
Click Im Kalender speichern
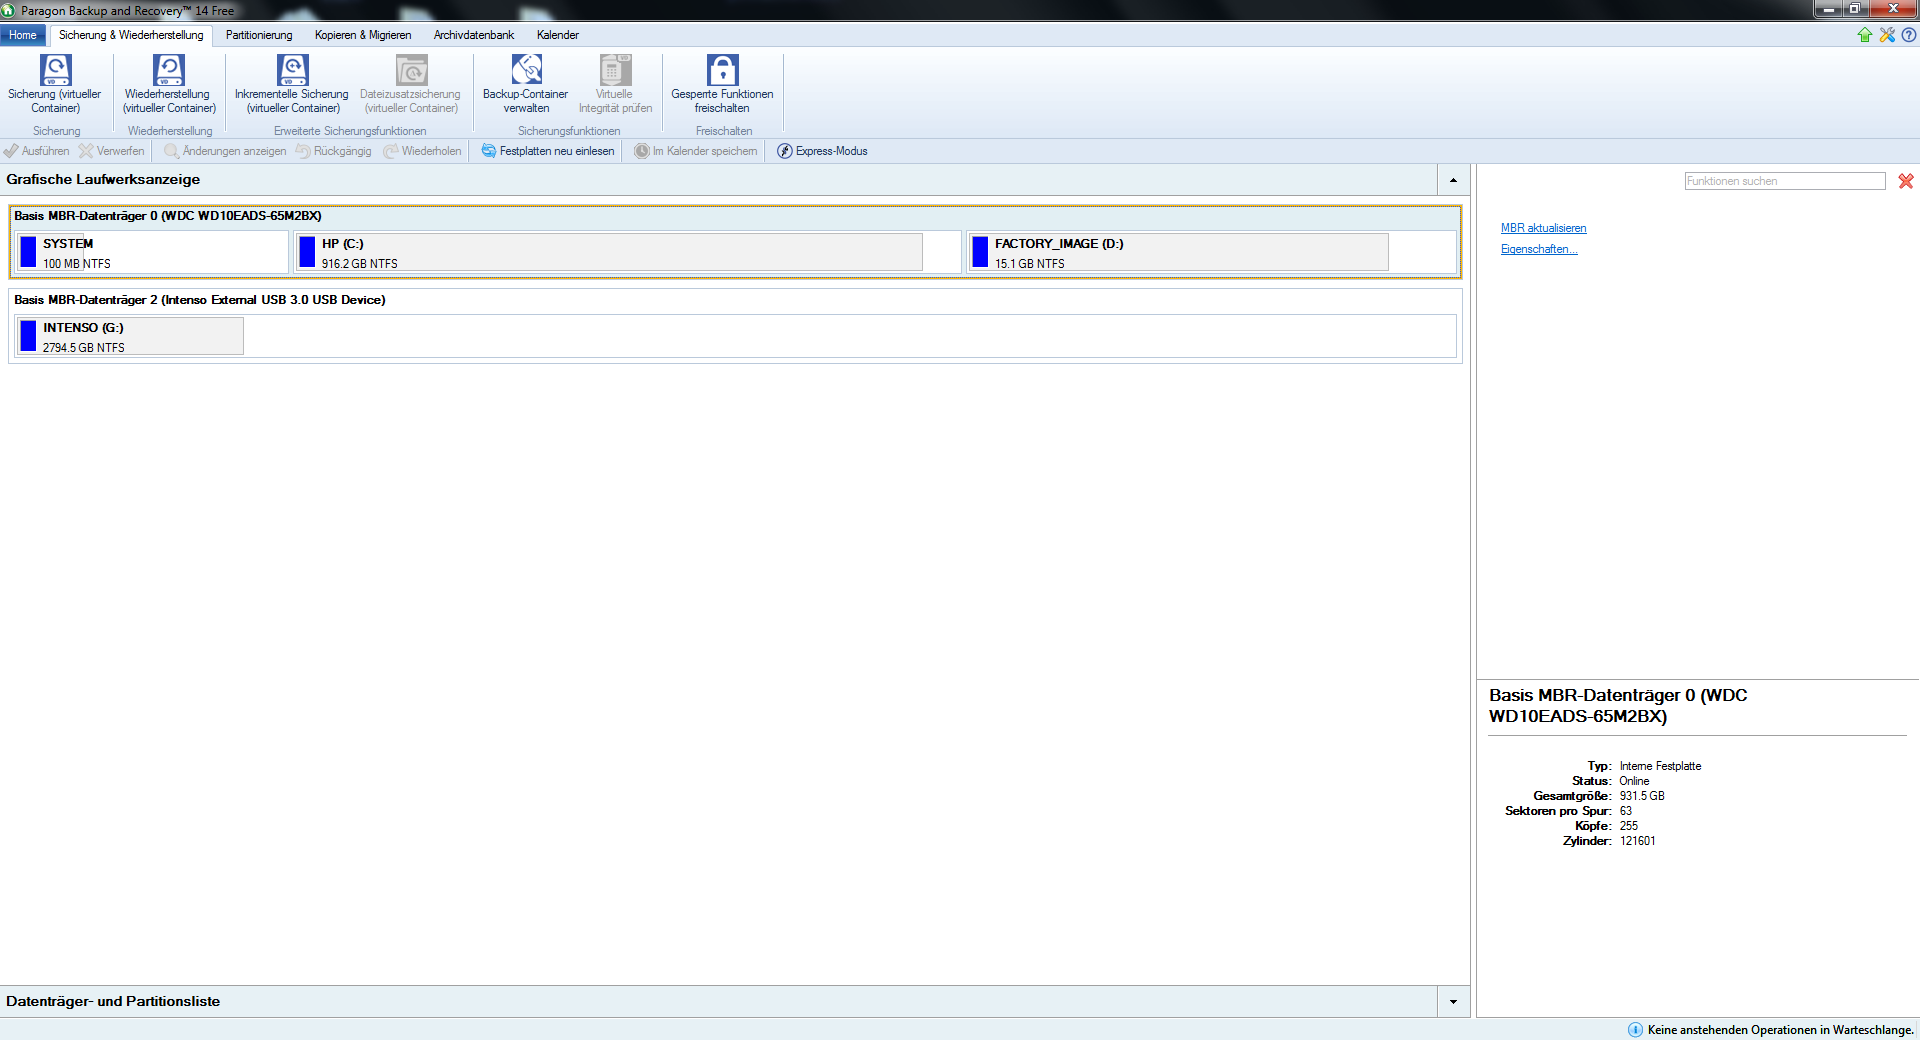pyautogui.click(x=696, y=151)
